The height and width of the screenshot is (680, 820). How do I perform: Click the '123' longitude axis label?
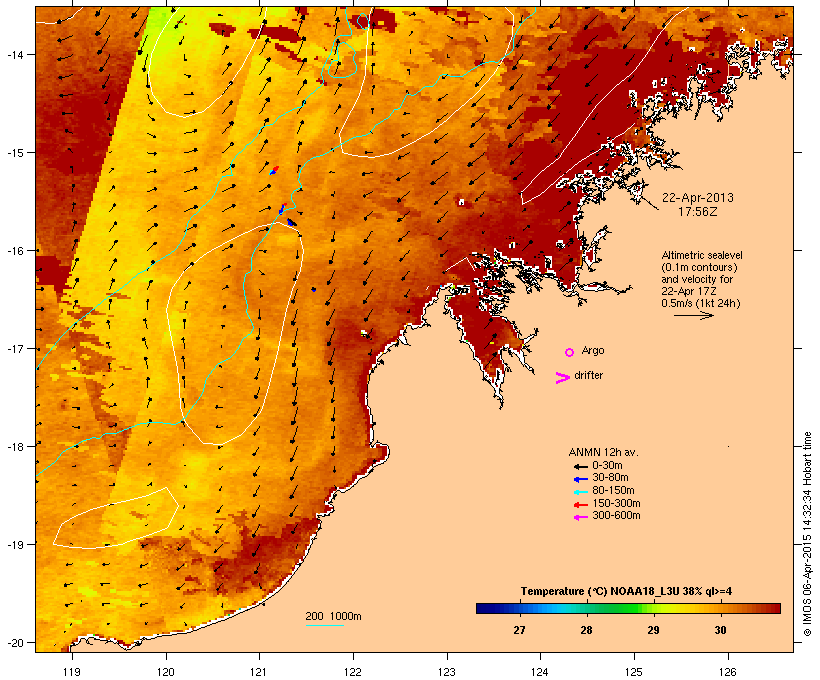pos(447,672)
